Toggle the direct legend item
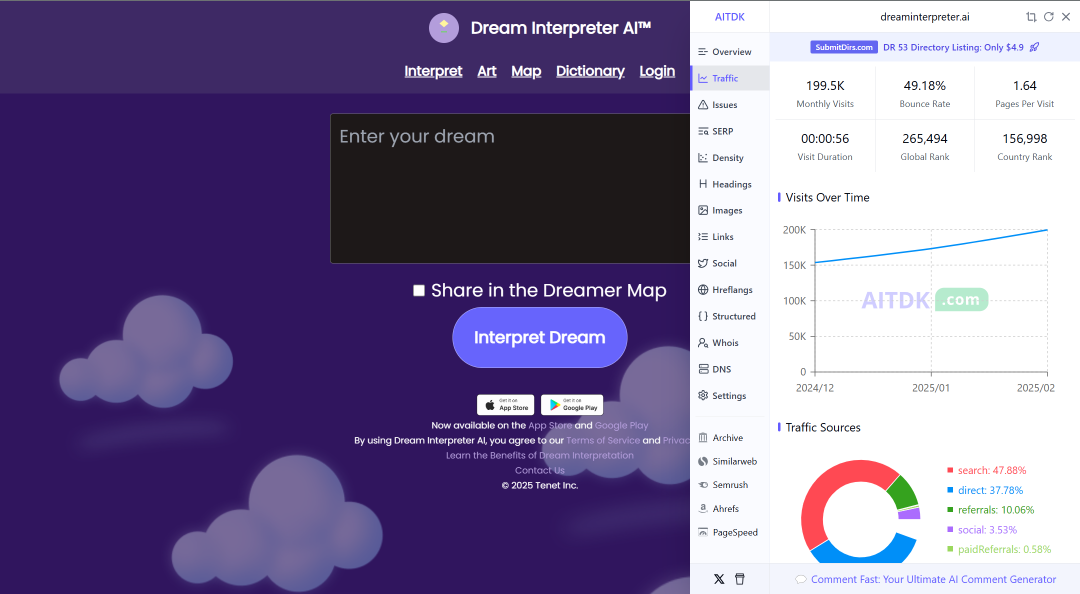Screen dimensions: 1080x594 coord(985,490)
